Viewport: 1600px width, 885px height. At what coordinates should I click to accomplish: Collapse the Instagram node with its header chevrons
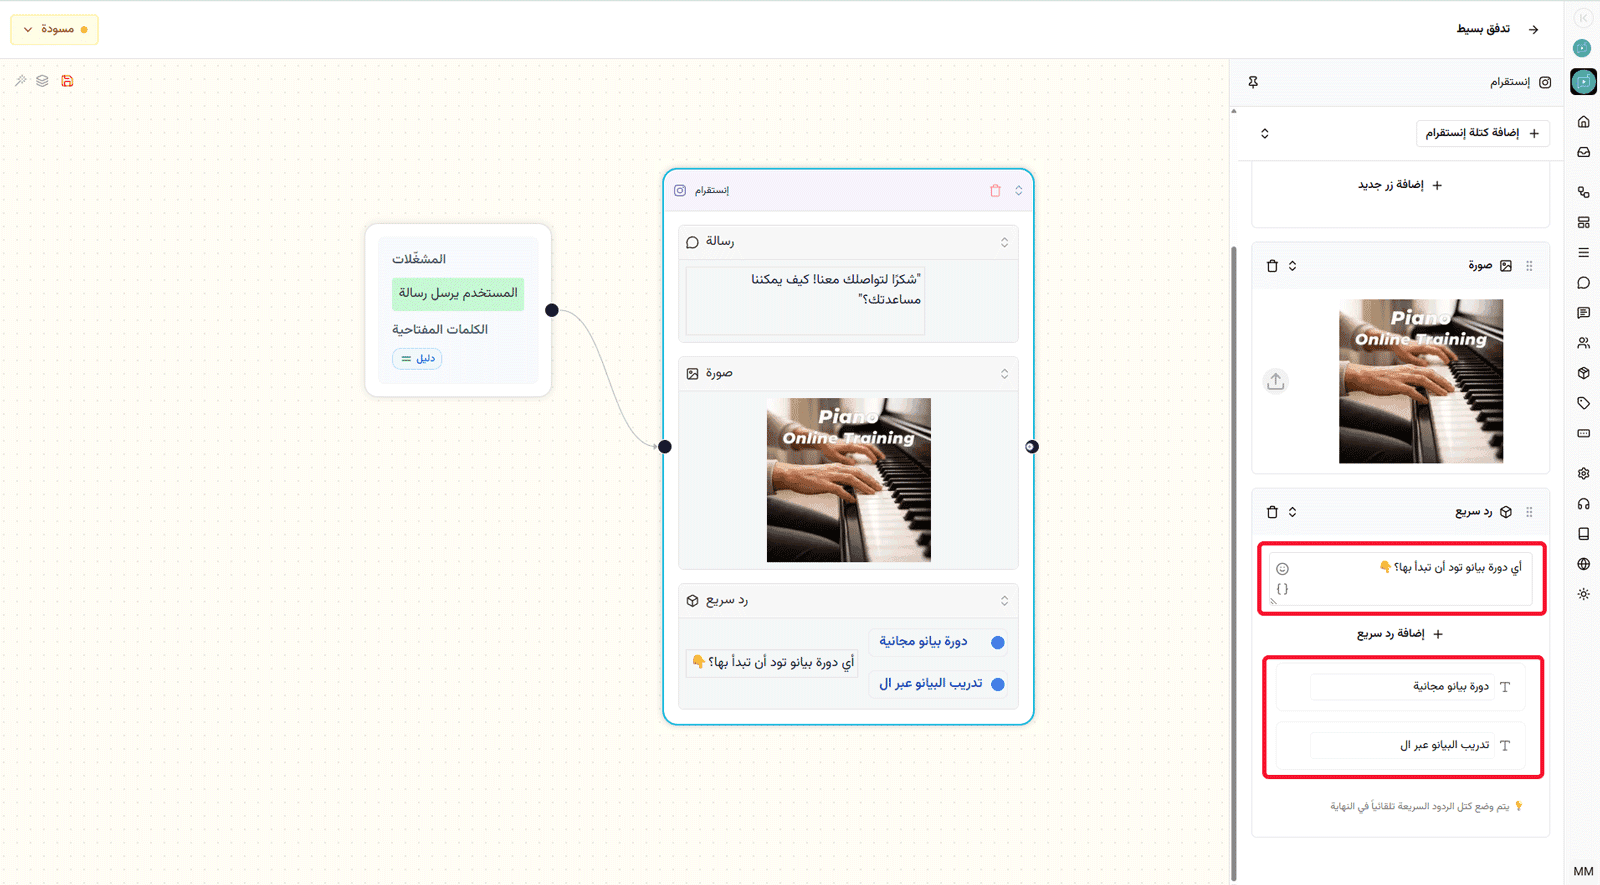1019,190
